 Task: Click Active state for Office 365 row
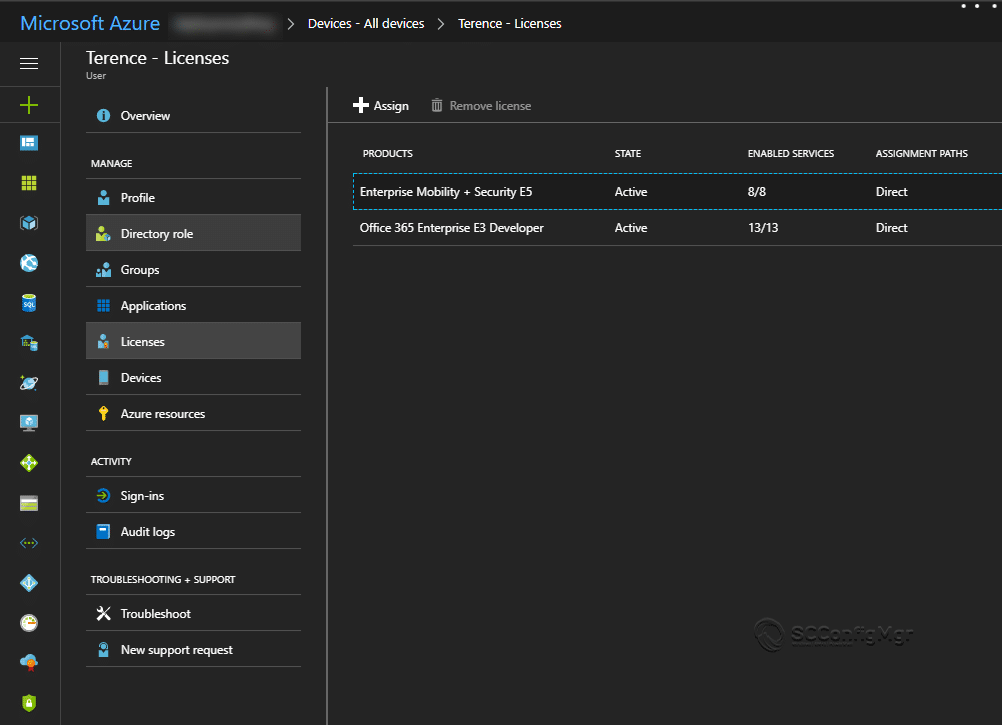[631, 228]
